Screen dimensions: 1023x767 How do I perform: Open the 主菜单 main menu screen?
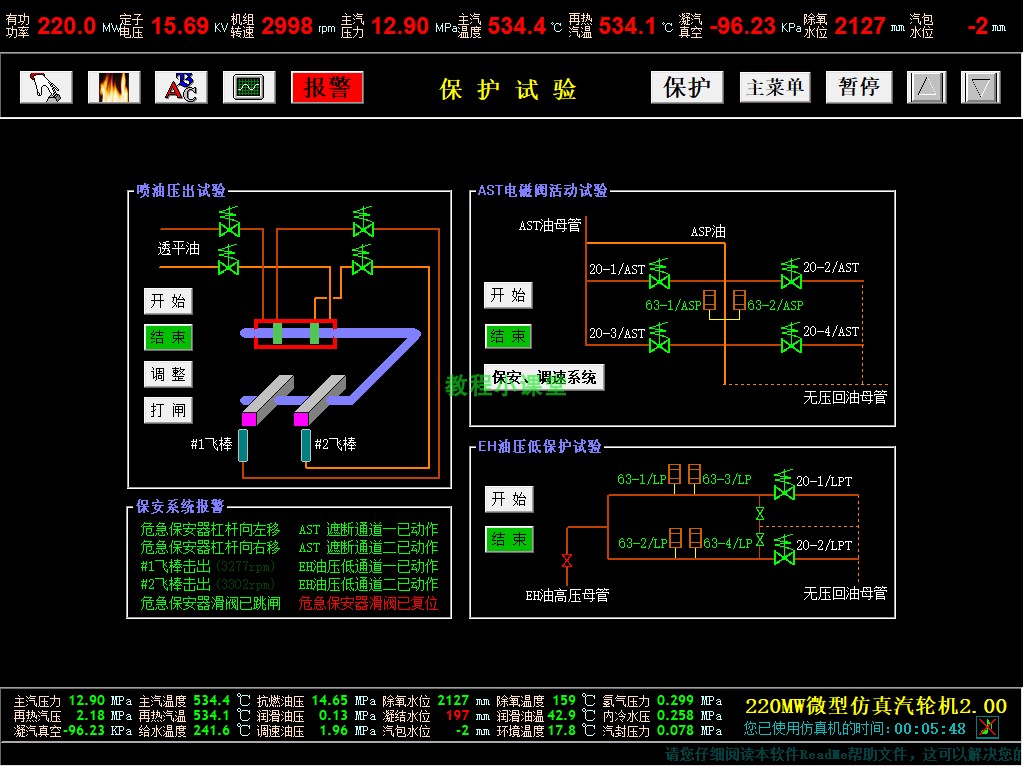pos(774,87)
